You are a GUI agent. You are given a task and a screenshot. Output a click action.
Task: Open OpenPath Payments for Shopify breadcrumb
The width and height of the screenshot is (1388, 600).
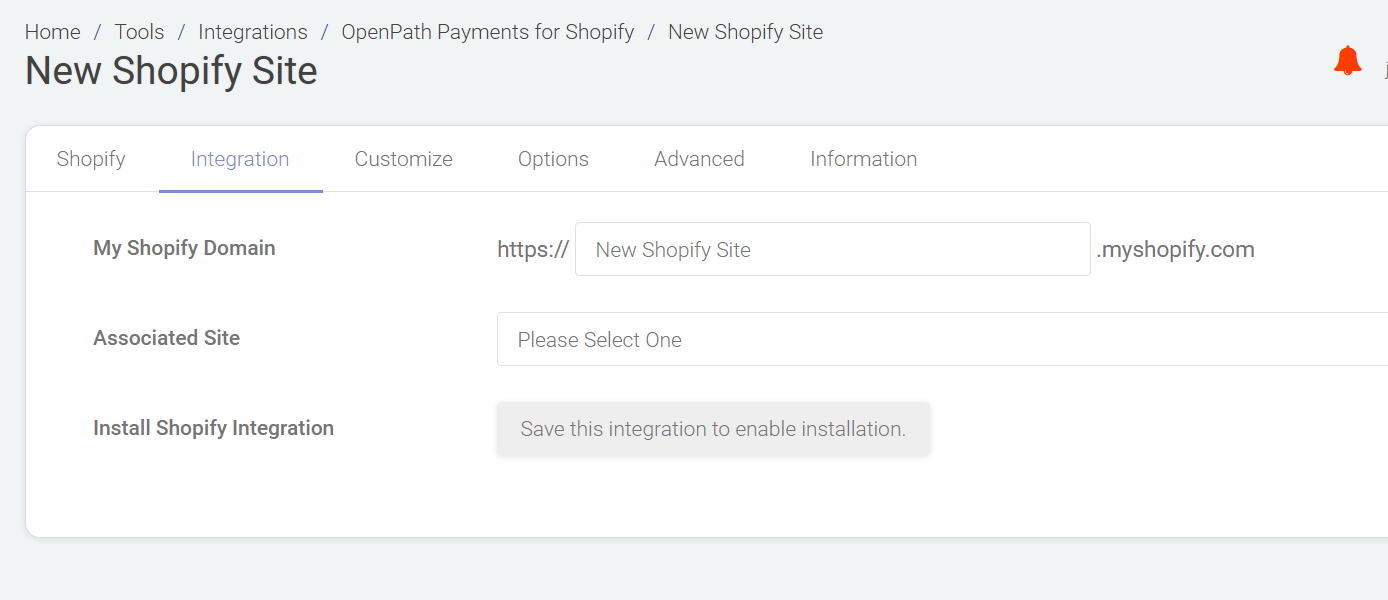pos(488,32)
